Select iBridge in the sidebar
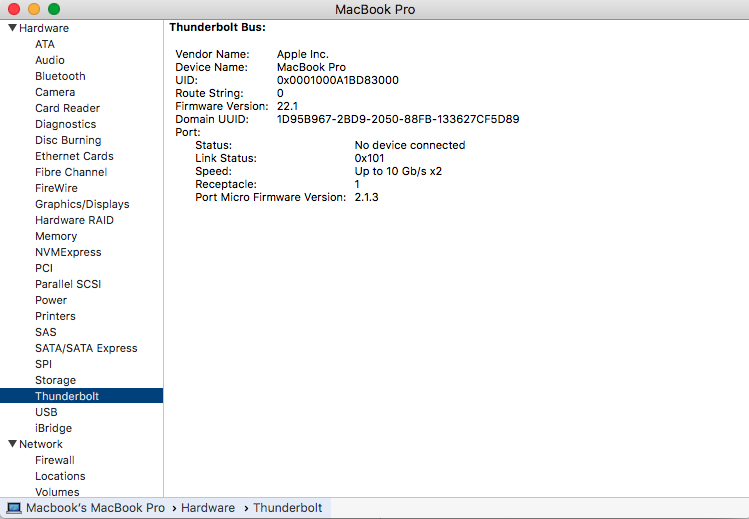749x519 pixels. pyautogui.click(x=54, y=428)
